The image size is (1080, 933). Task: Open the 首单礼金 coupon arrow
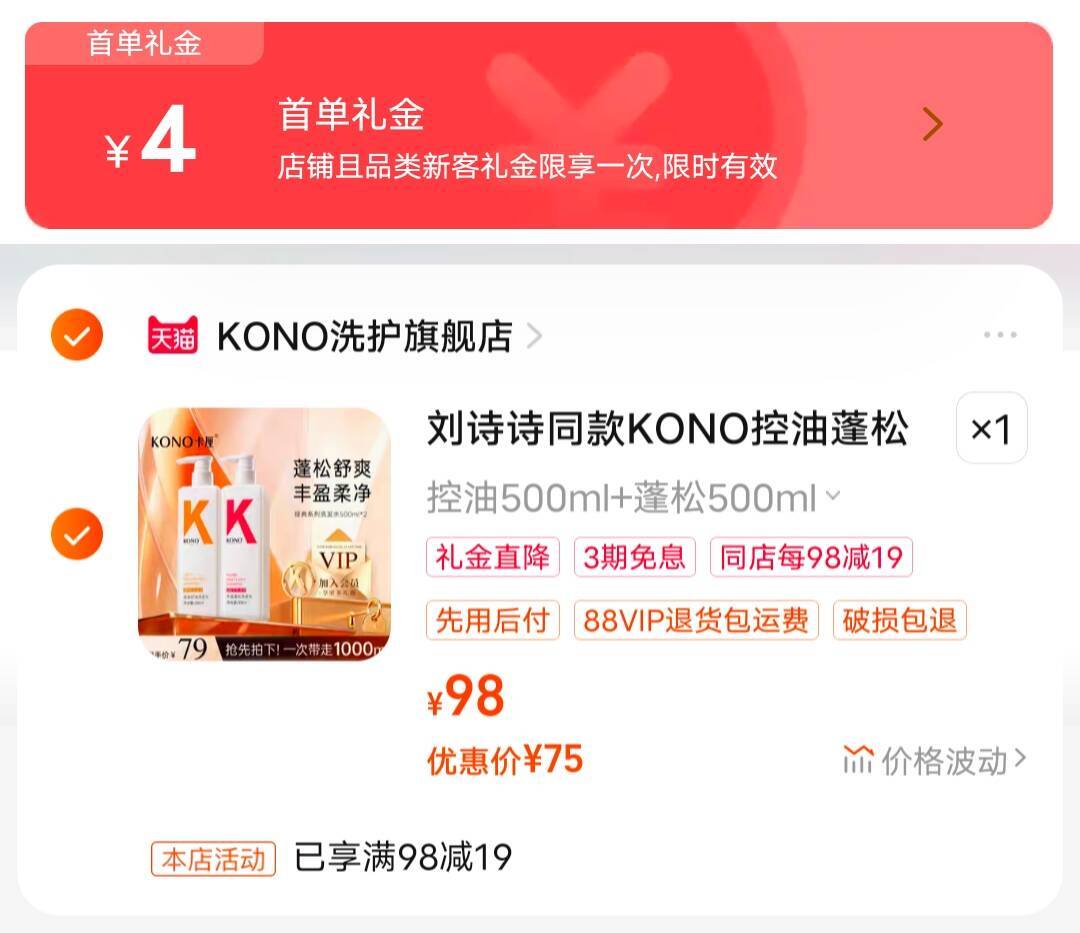tap(932, 125)
